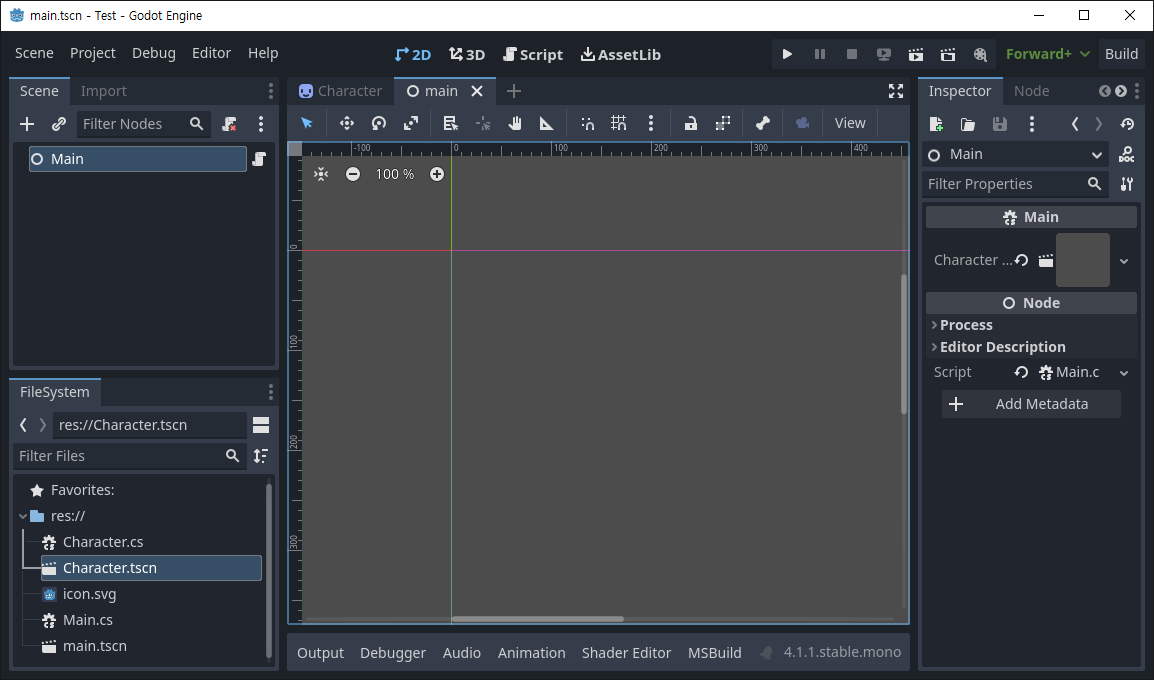Open the Inspector history list

point(1127,124)
